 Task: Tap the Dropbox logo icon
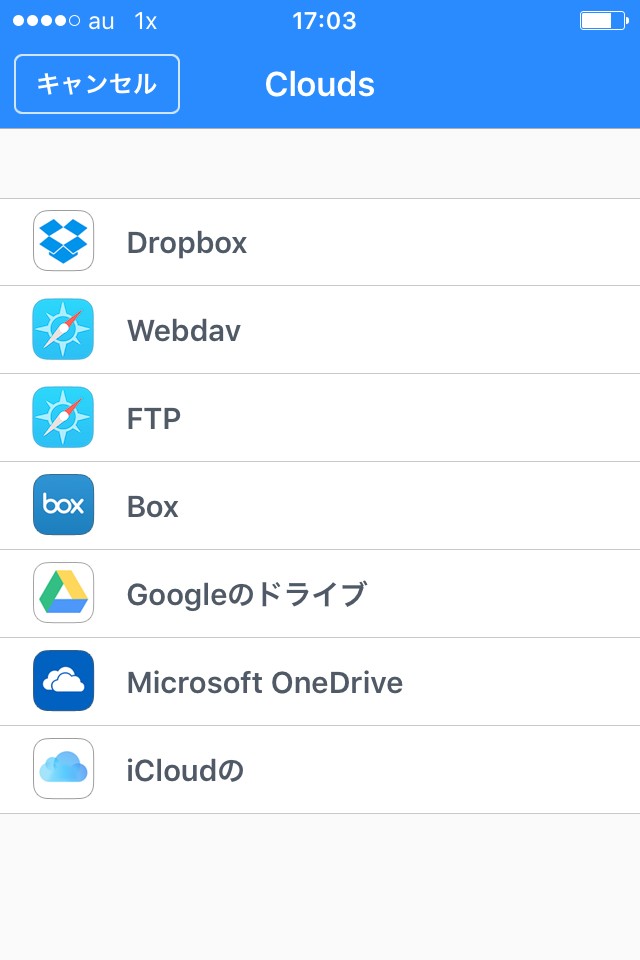(63, 241)
